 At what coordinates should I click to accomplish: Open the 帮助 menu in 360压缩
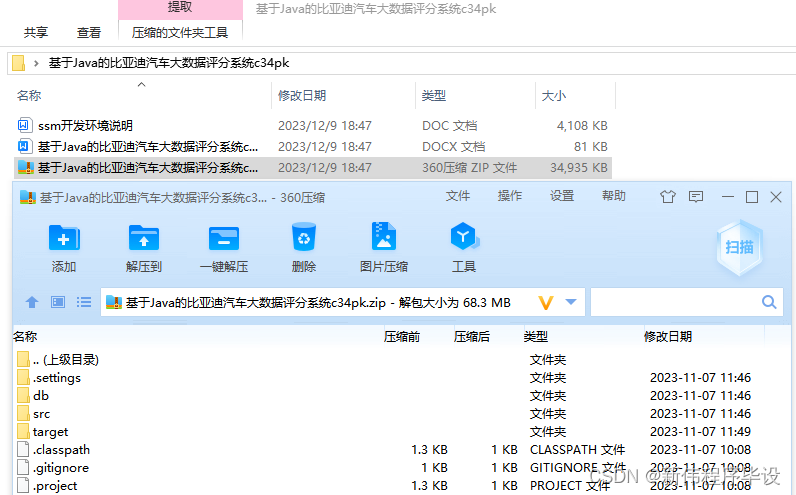click(x=614, y=196)
